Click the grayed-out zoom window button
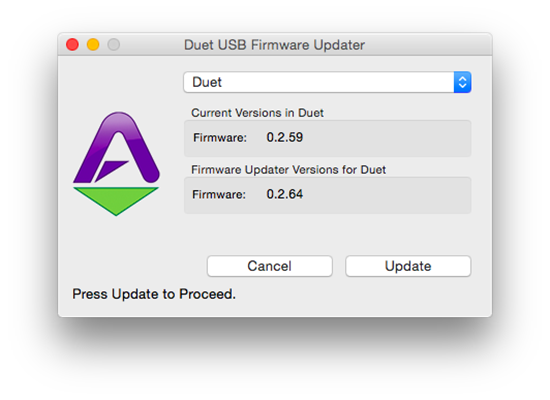The image size is (550, 400). click(x=114, y=45)
